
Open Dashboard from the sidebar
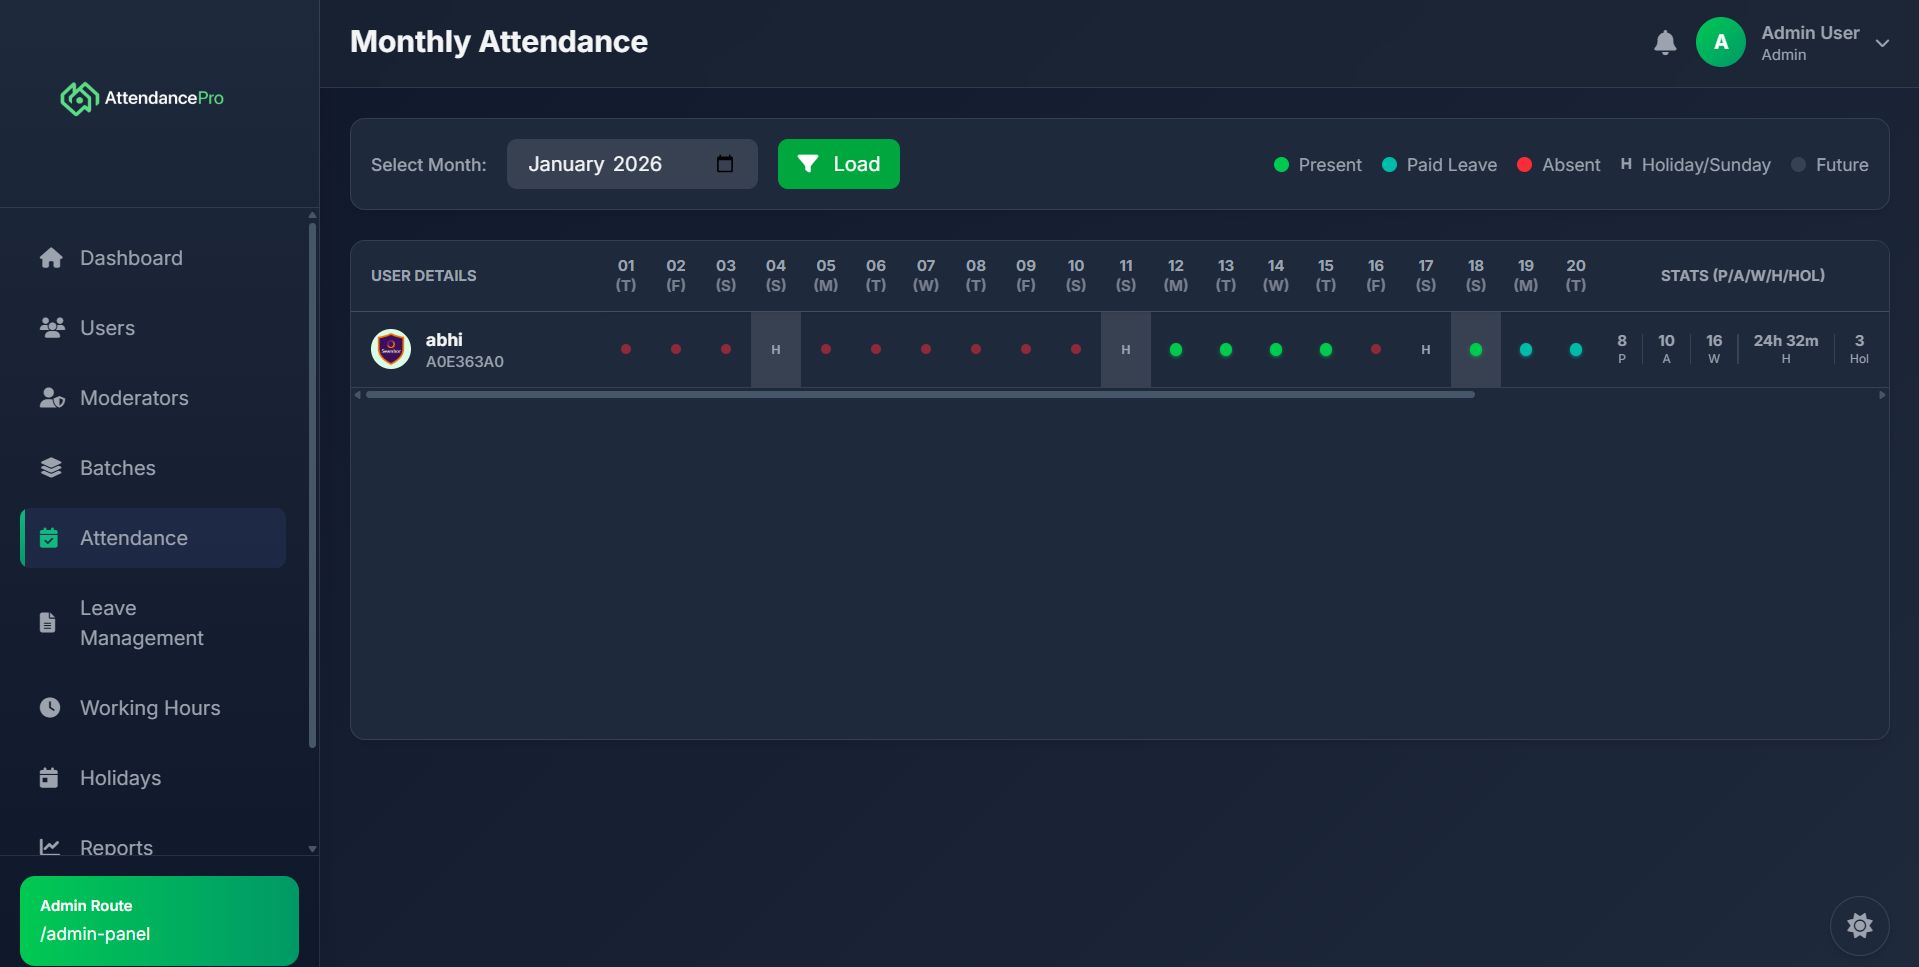pyautogui.click(x=131, y=258)
